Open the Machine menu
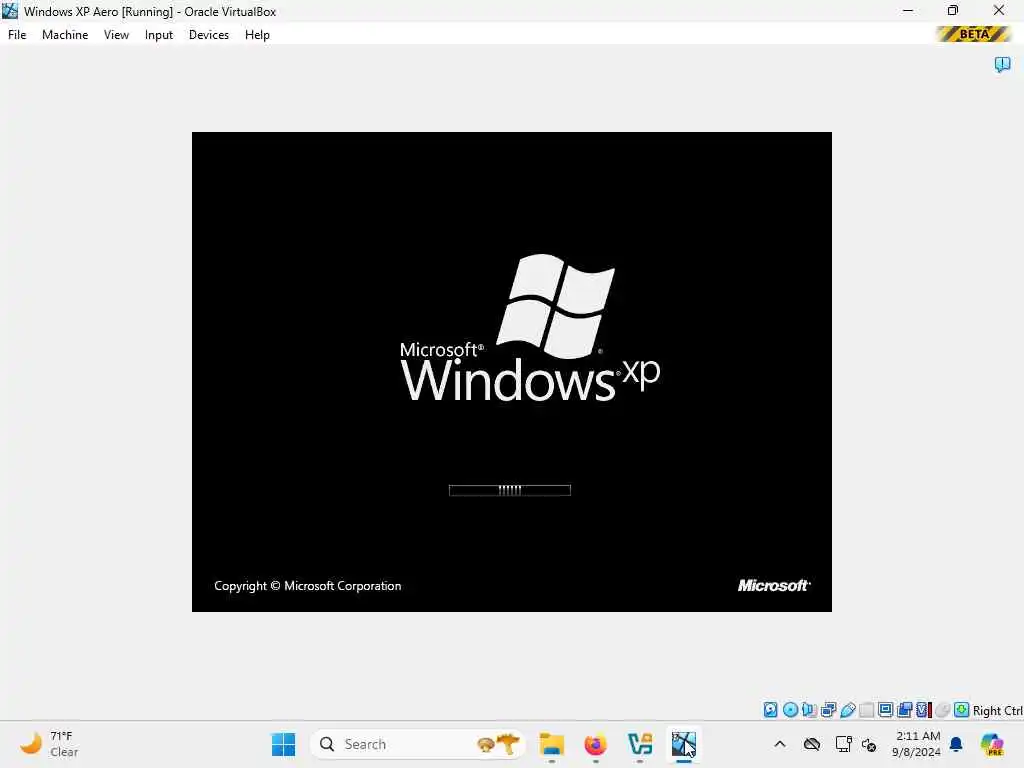Image resolution: width=1024 pixels, height=768 pixels. click(x=65, y=35)
